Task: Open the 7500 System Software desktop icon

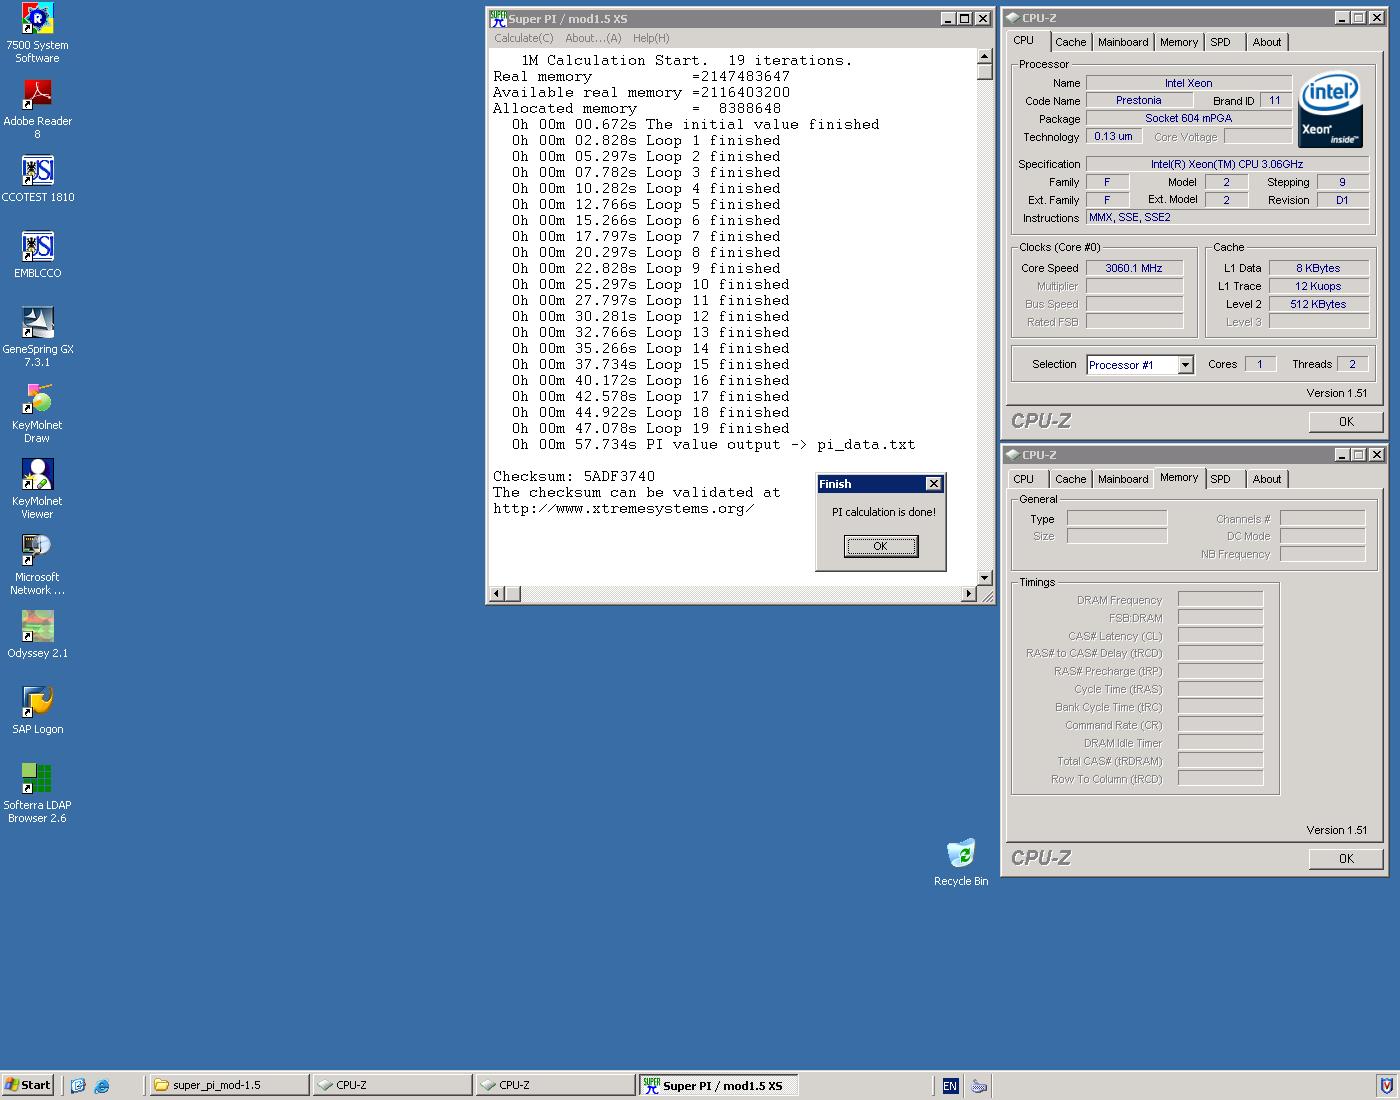Action: point(37,33)
